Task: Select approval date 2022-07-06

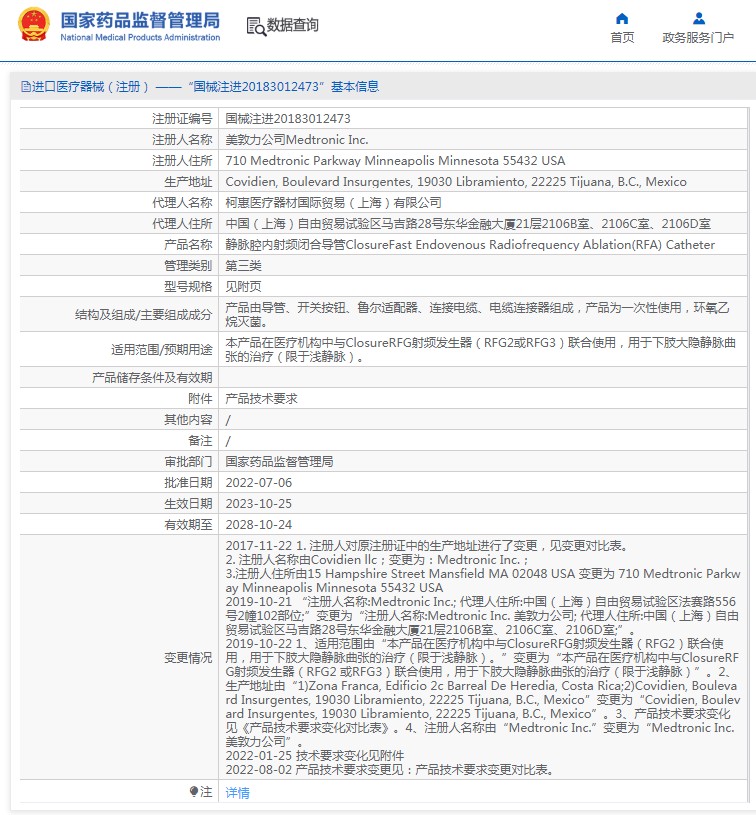Action: pos(258,483)
